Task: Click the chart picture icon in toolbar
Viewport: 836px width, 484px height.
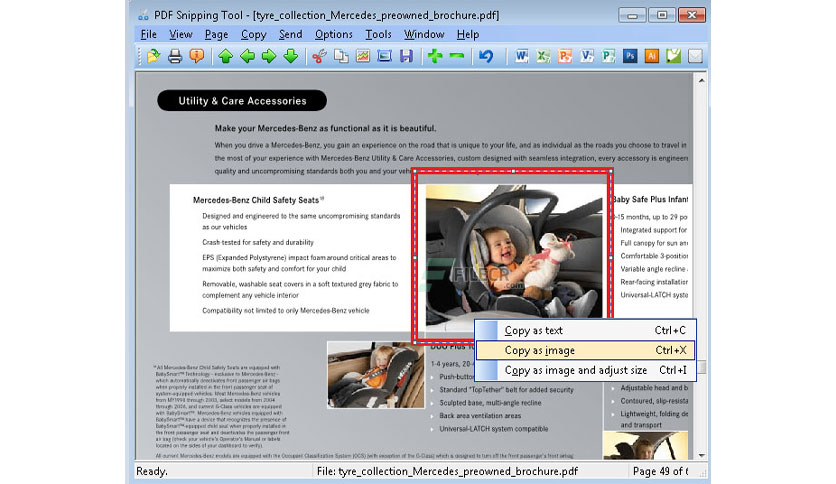Action: 363,56
